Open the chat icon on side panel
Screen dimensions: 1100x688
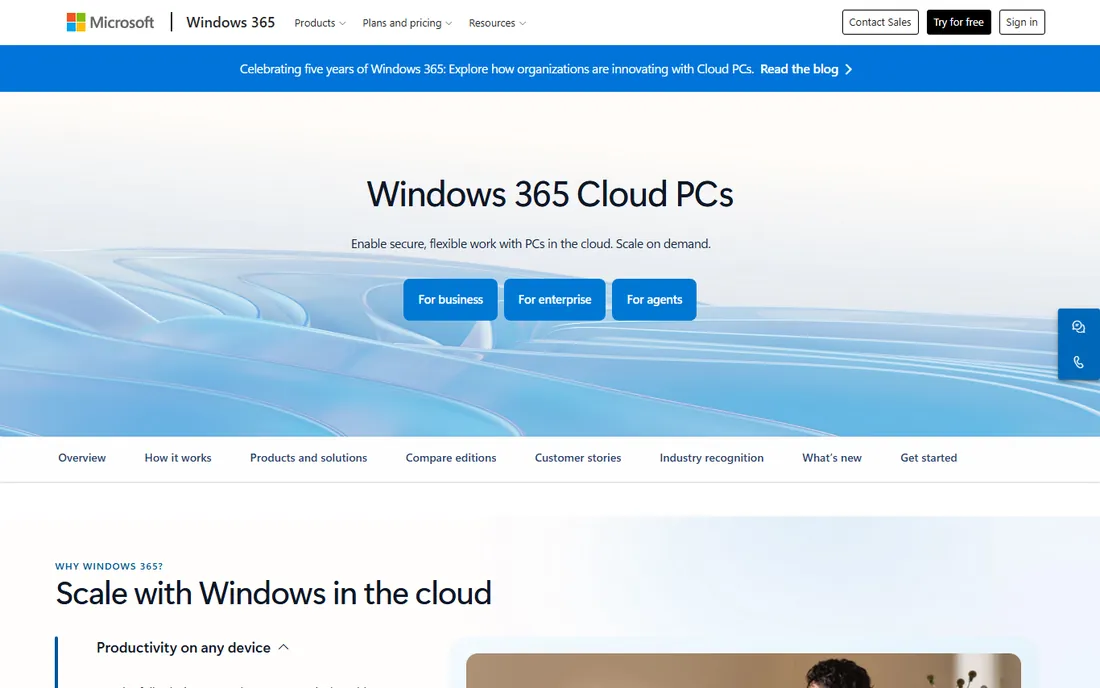[1078, 327]
